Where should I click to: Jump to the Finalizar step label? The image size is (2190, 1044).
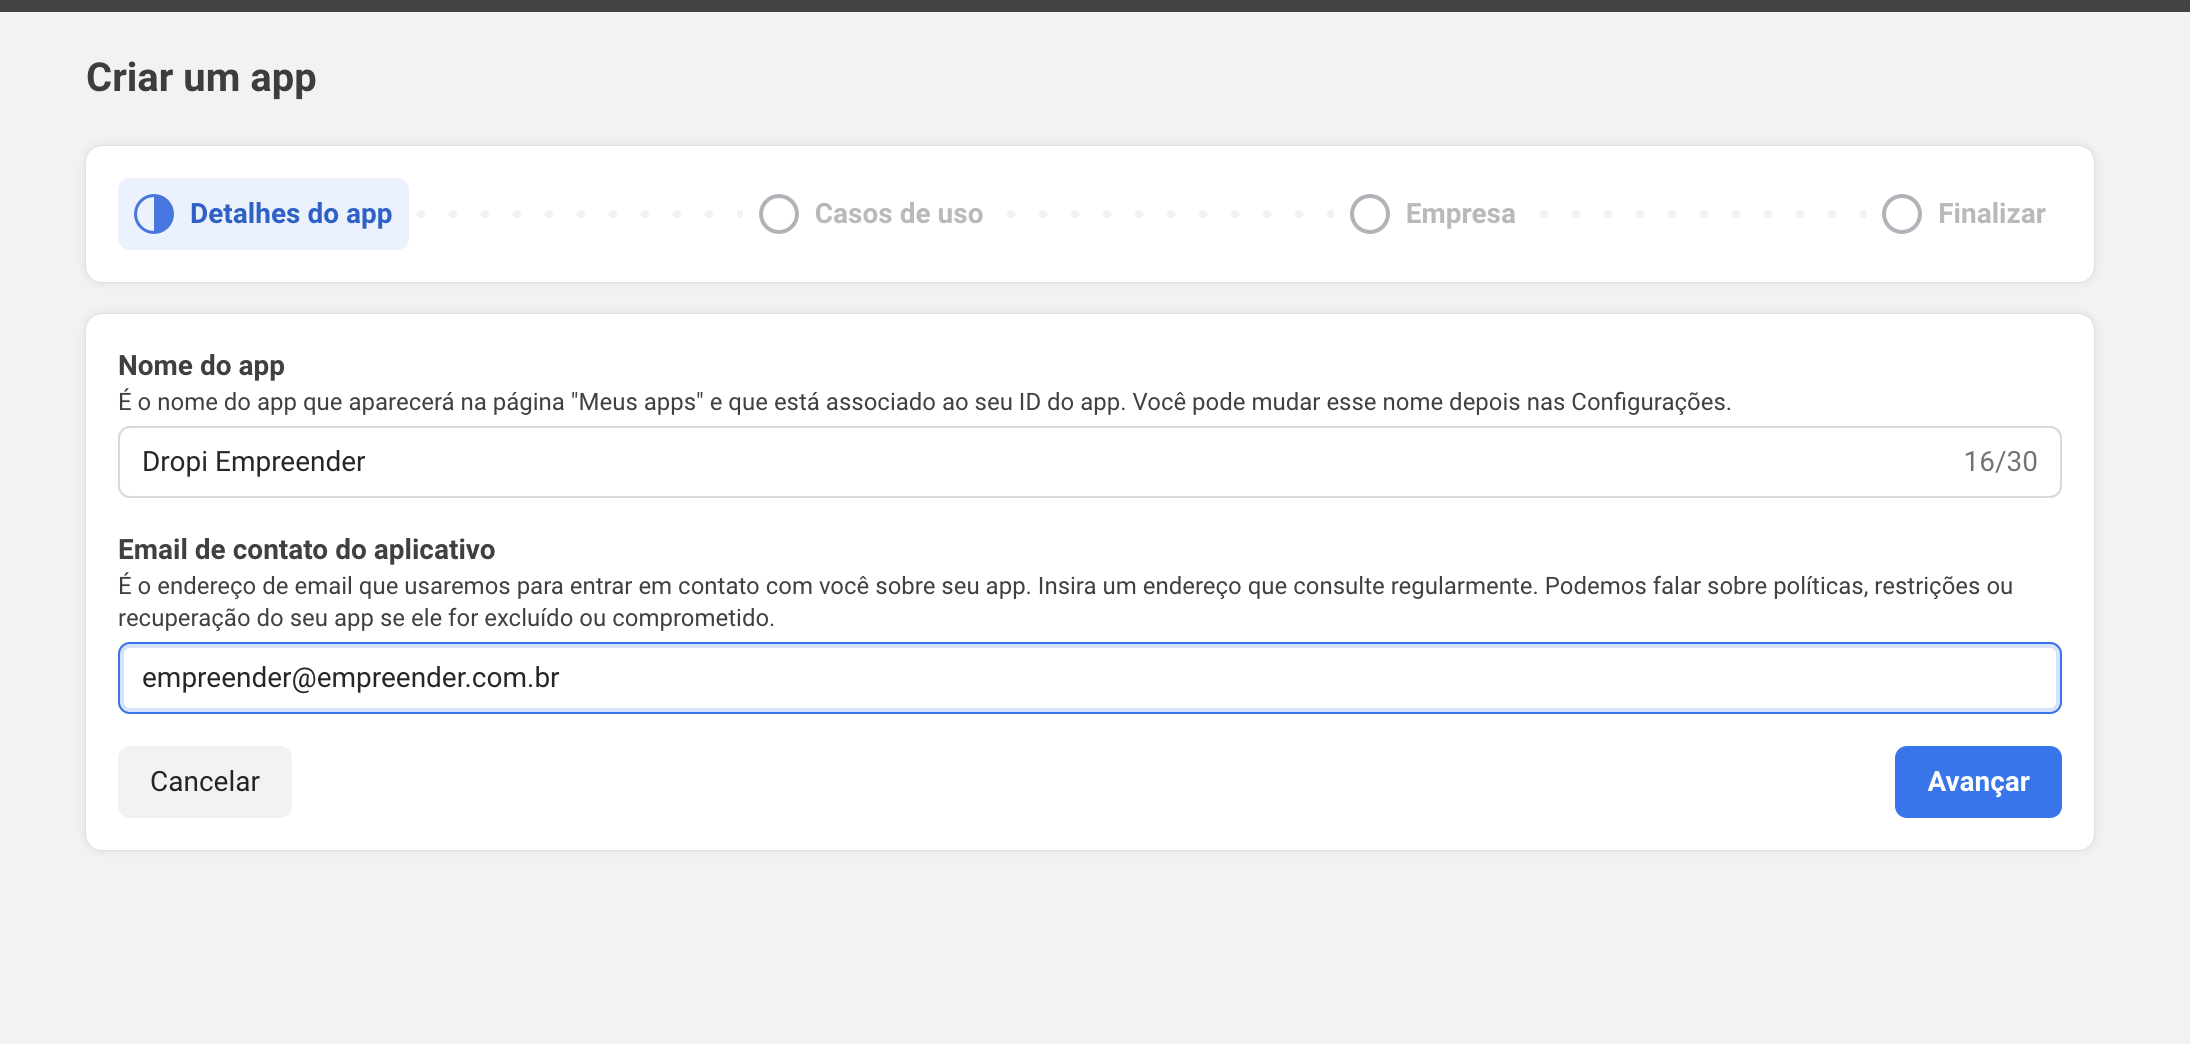coord(1991,214)
